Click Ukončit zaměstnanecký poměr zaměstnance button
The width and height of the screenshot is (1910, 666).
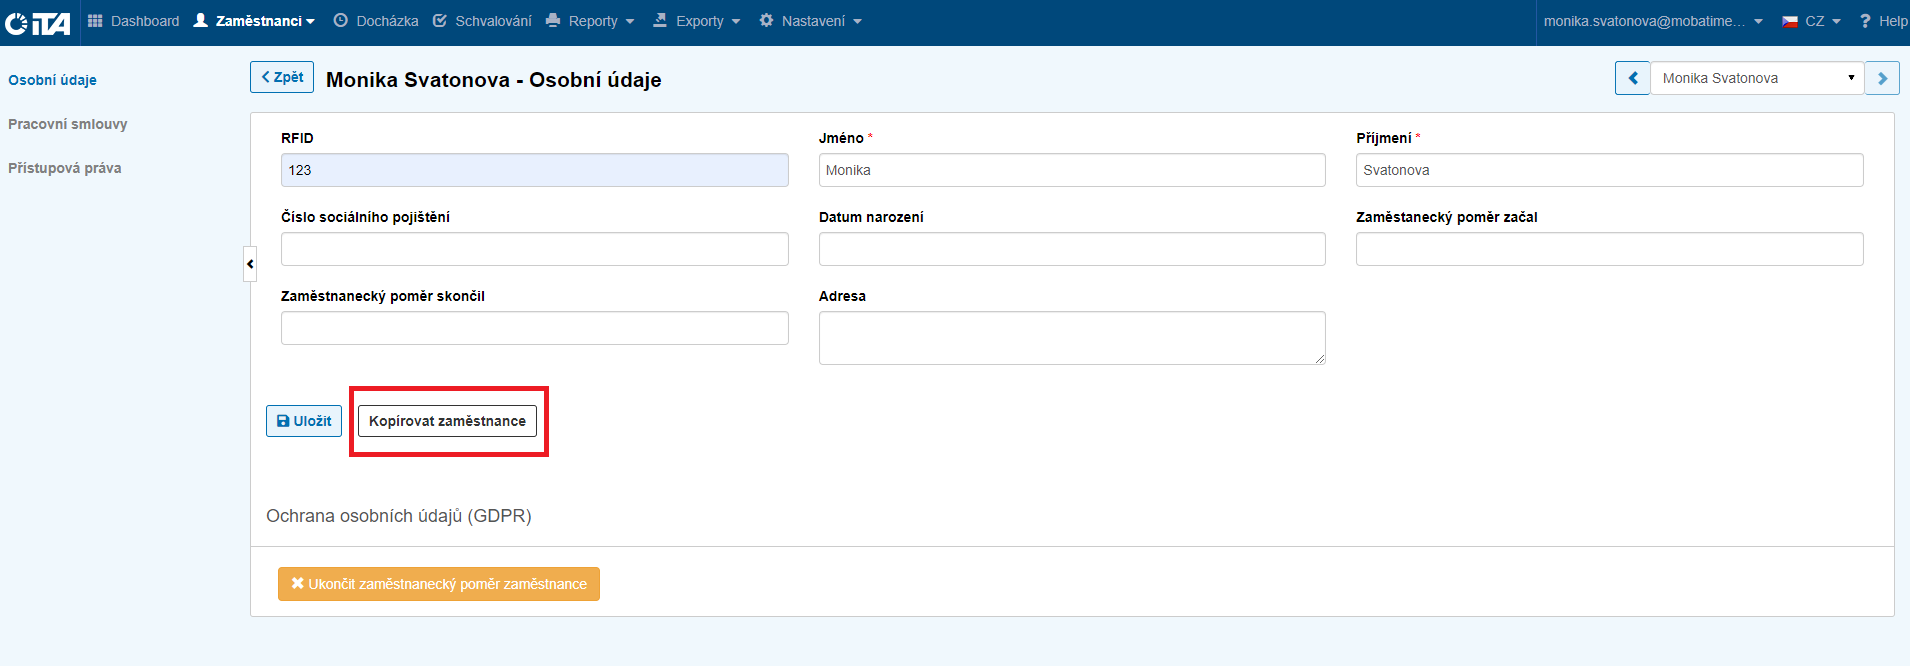pyautogui.click(x=439, y=584)
